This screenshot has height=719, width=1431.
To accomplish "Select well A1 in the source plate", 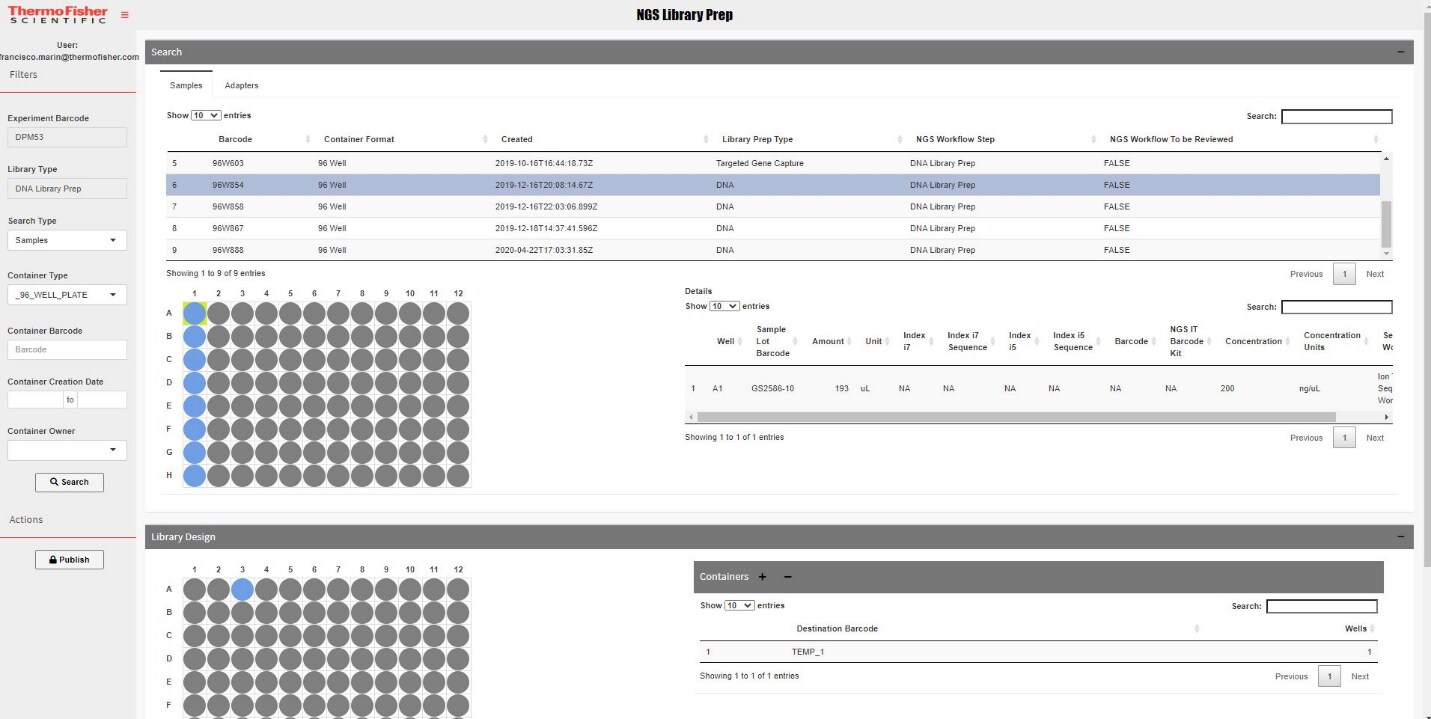I will (194, 314).
